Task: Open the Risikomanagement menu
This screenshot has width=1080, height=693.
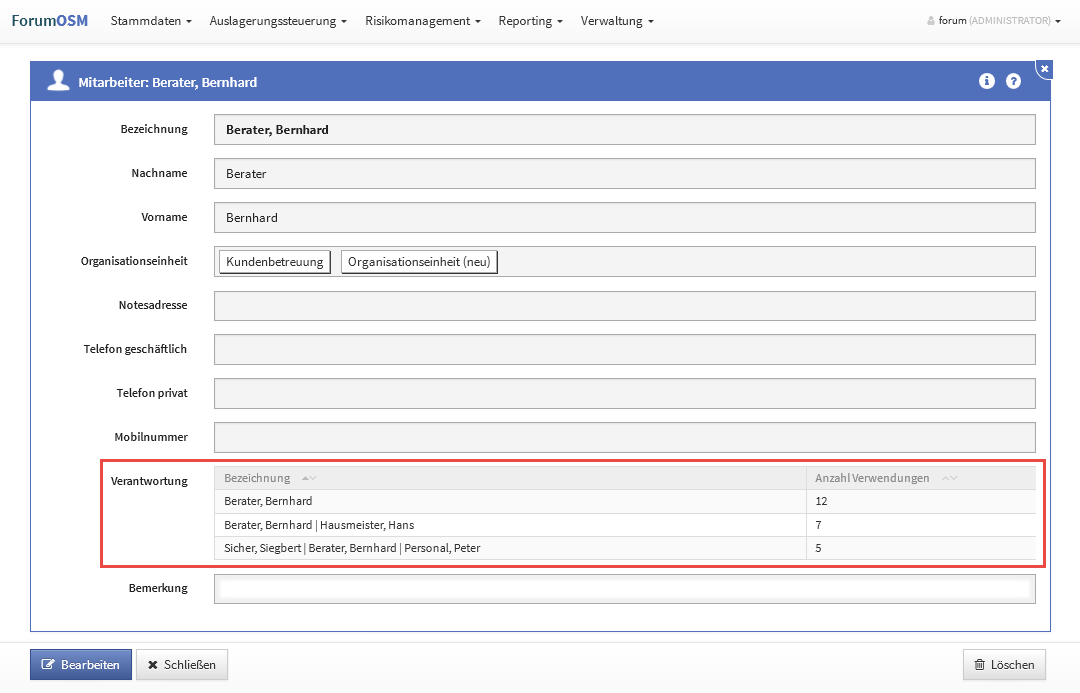Action: pos(423,21)
